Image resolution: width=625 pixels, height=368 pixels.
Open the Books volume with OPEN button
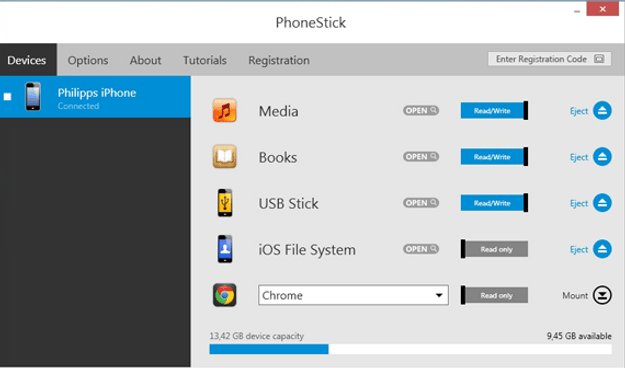[x=421, y=157]
